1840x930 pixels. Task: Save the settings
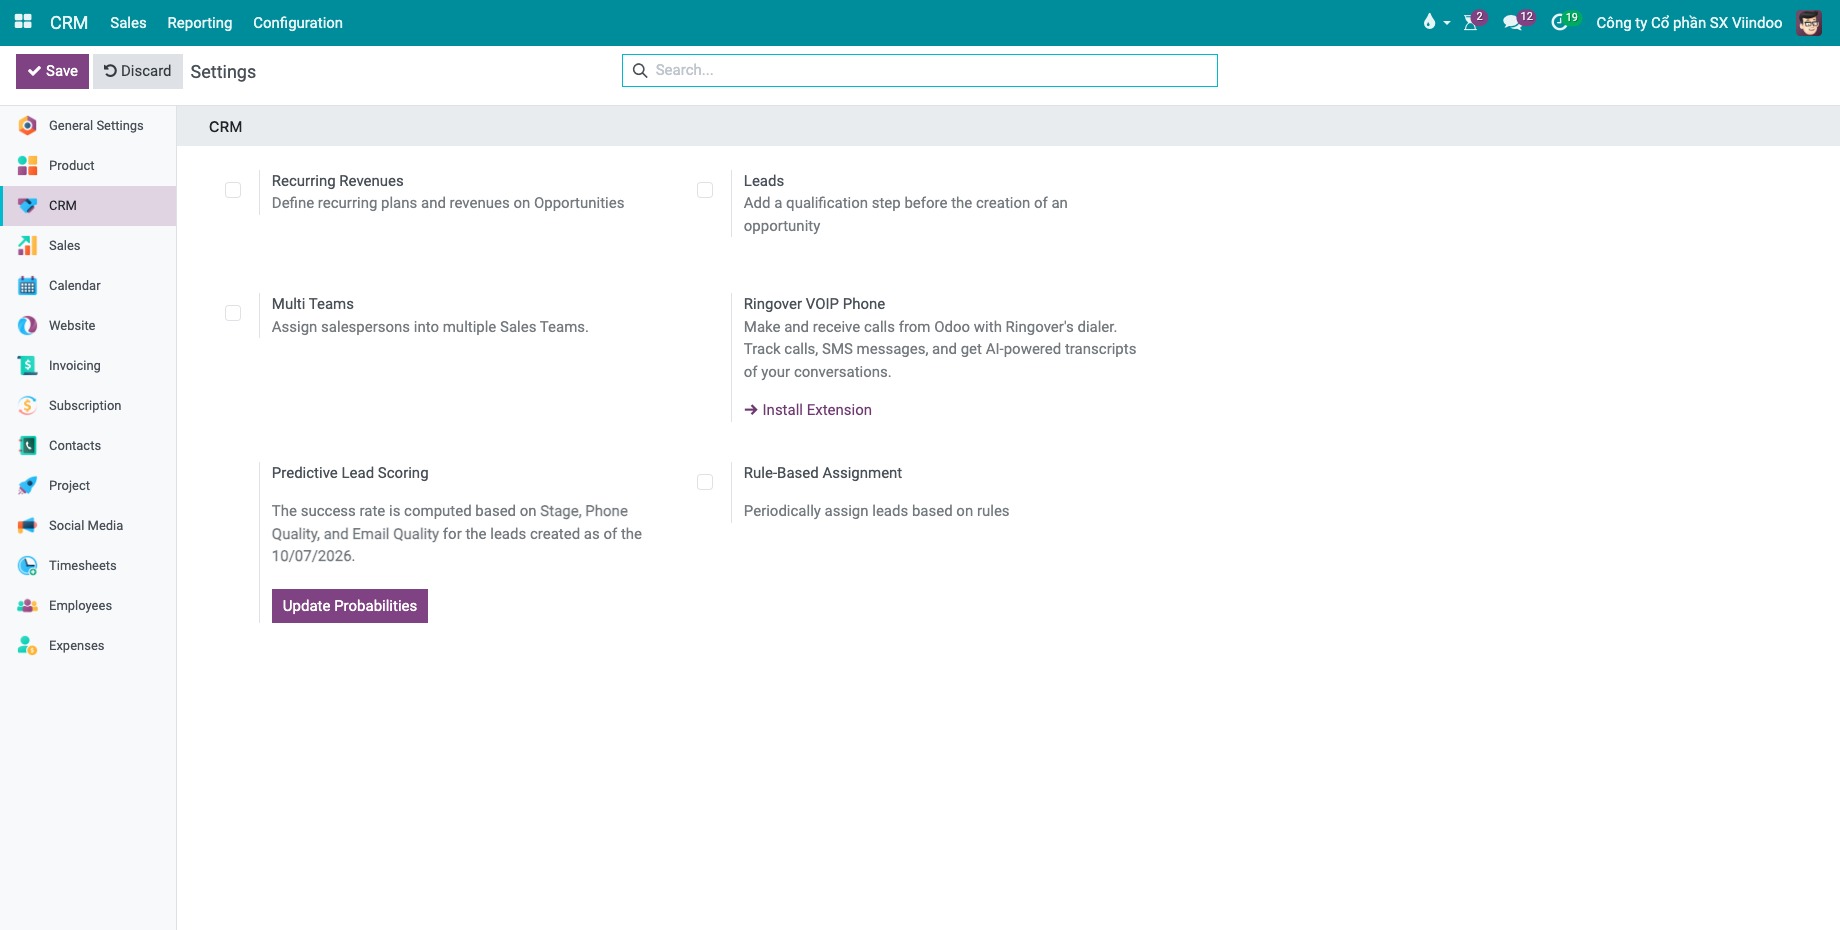coord(53,71)
